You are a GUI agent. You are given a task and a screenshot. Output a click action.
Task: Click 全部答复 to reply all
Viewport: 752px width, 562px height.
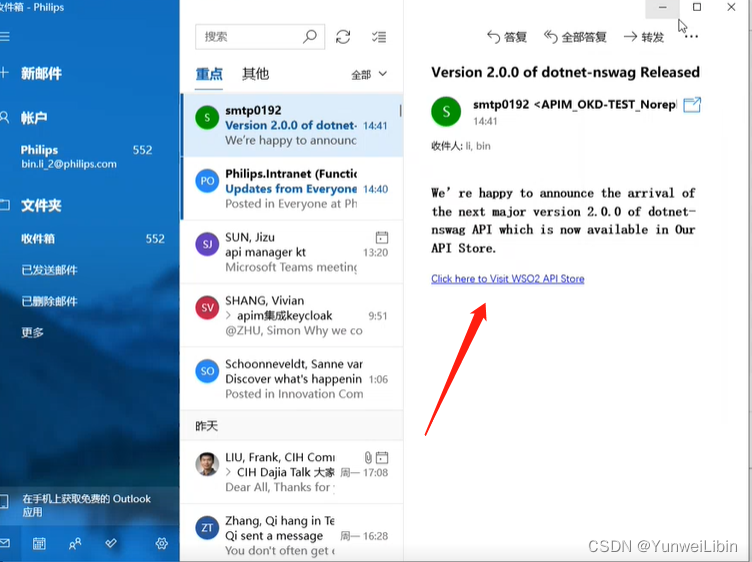pos(575,37)
